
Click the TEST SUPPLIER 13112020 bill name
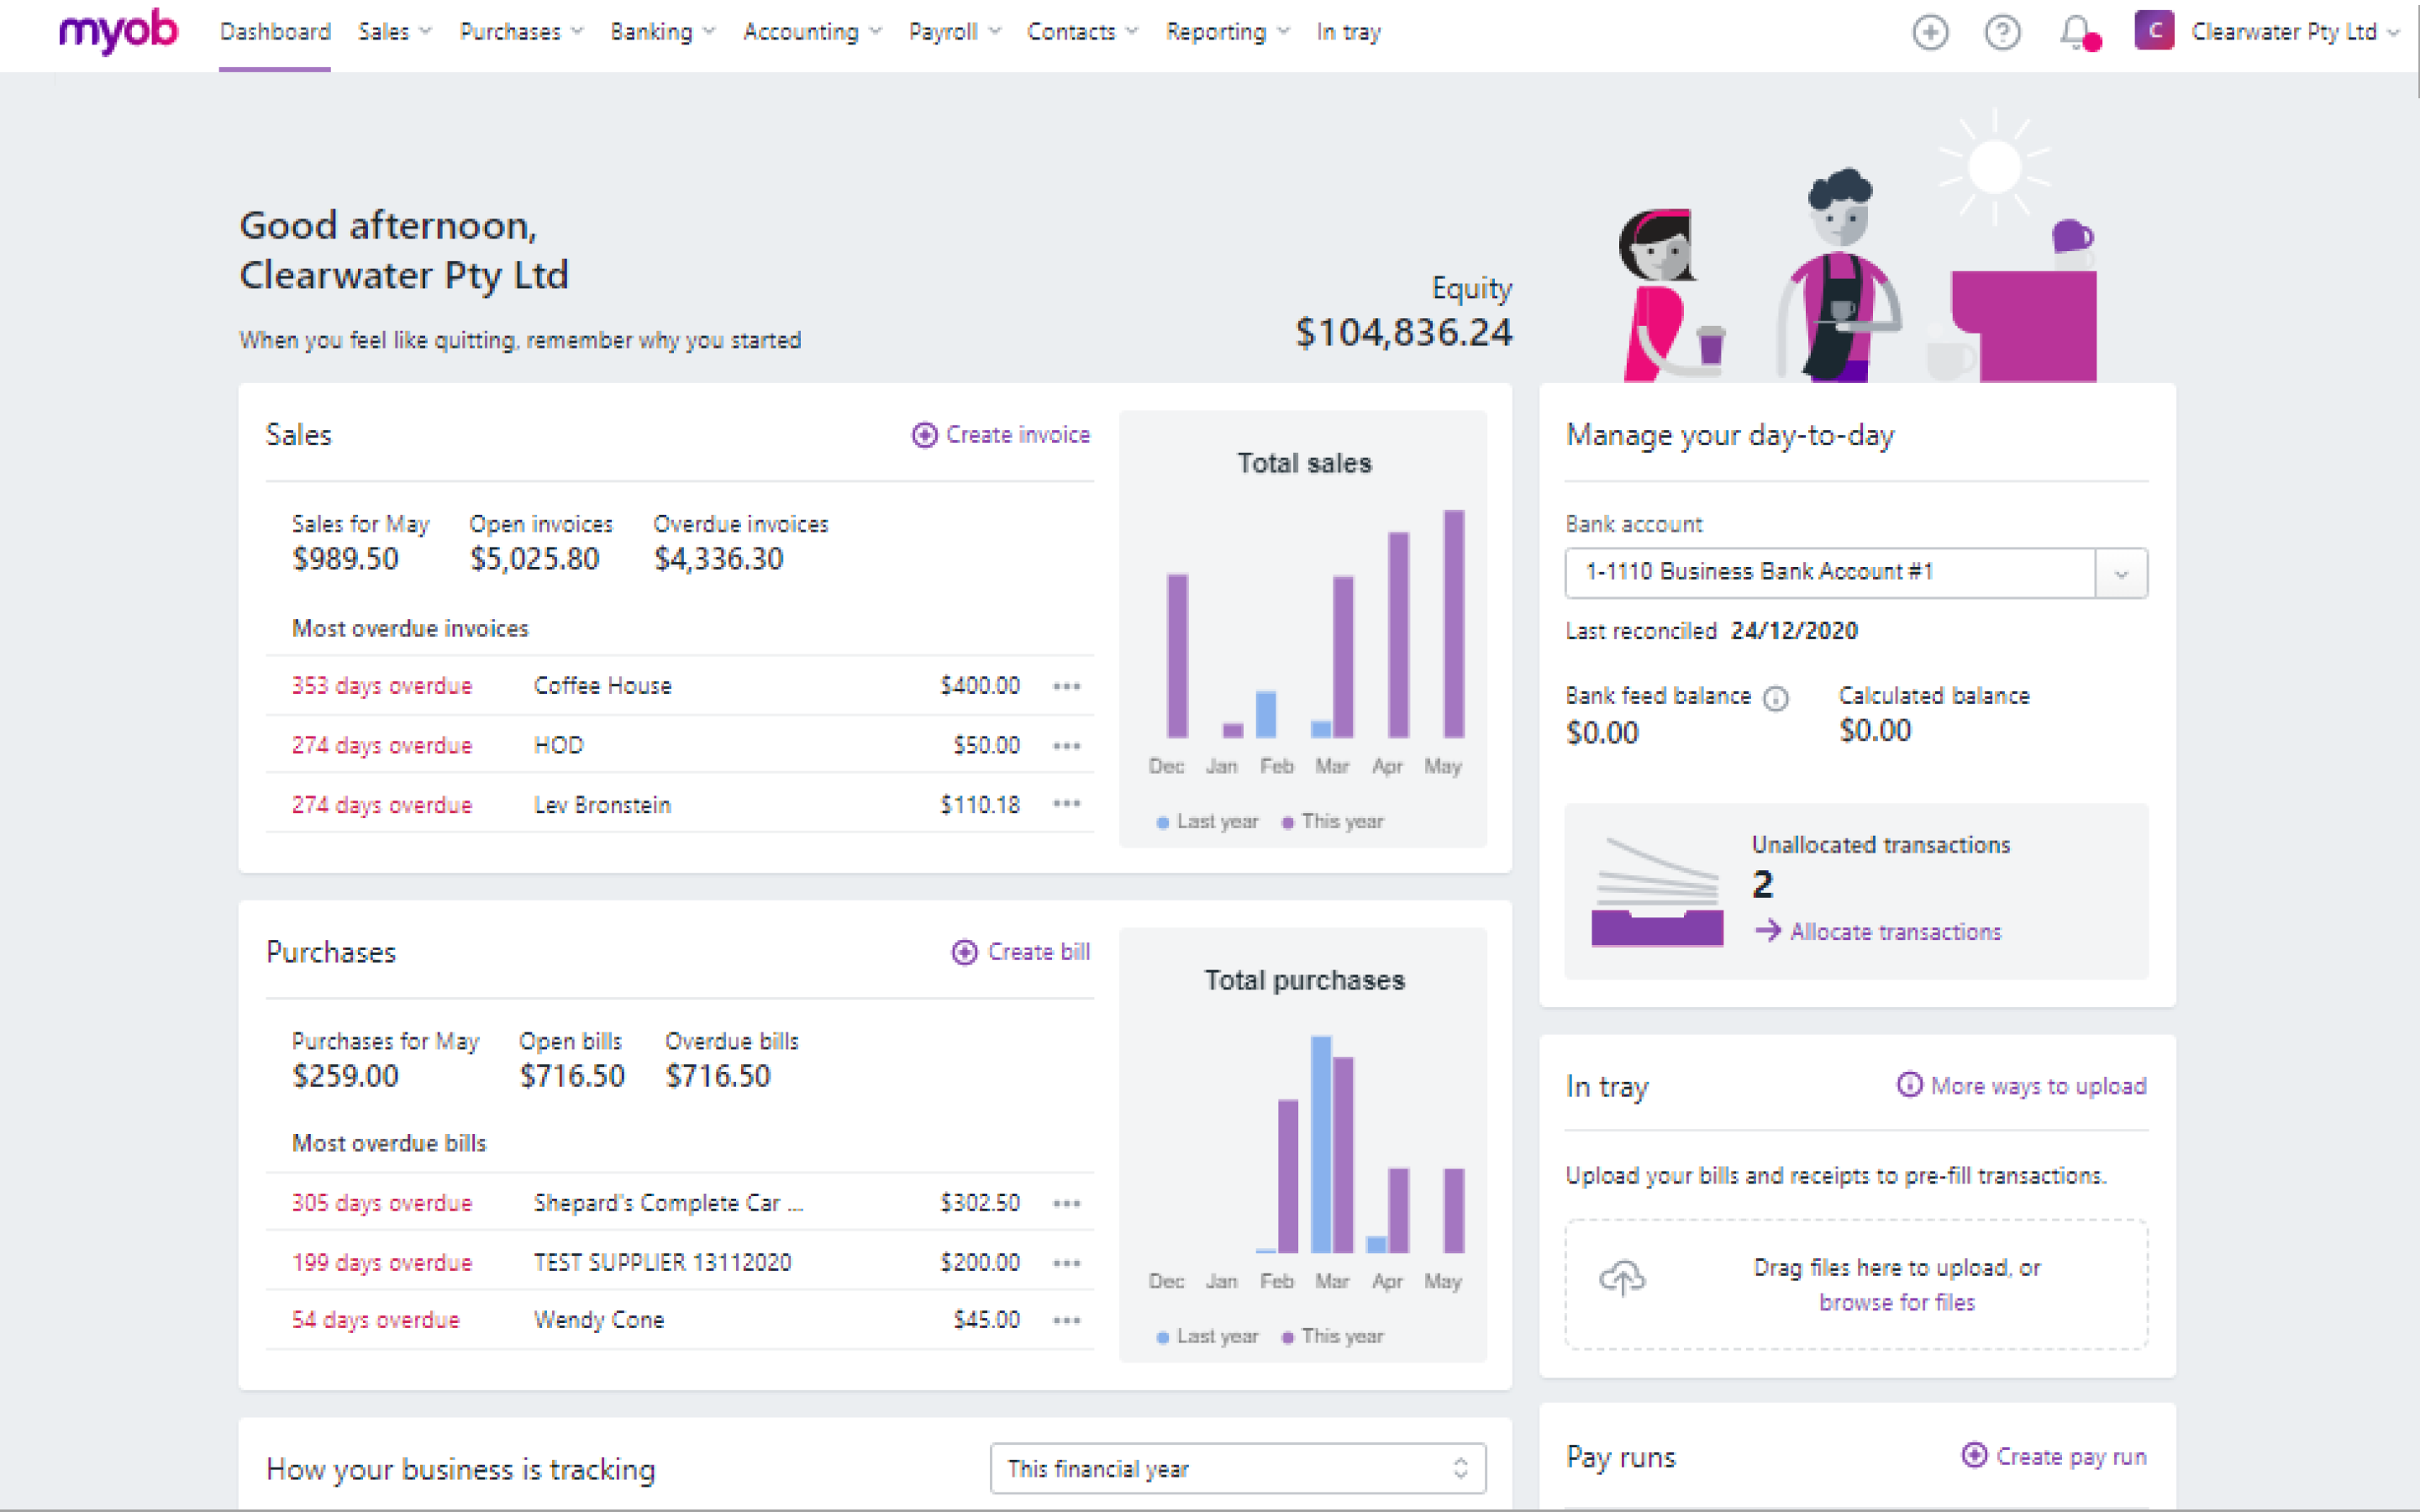(x=662, y=1263)
